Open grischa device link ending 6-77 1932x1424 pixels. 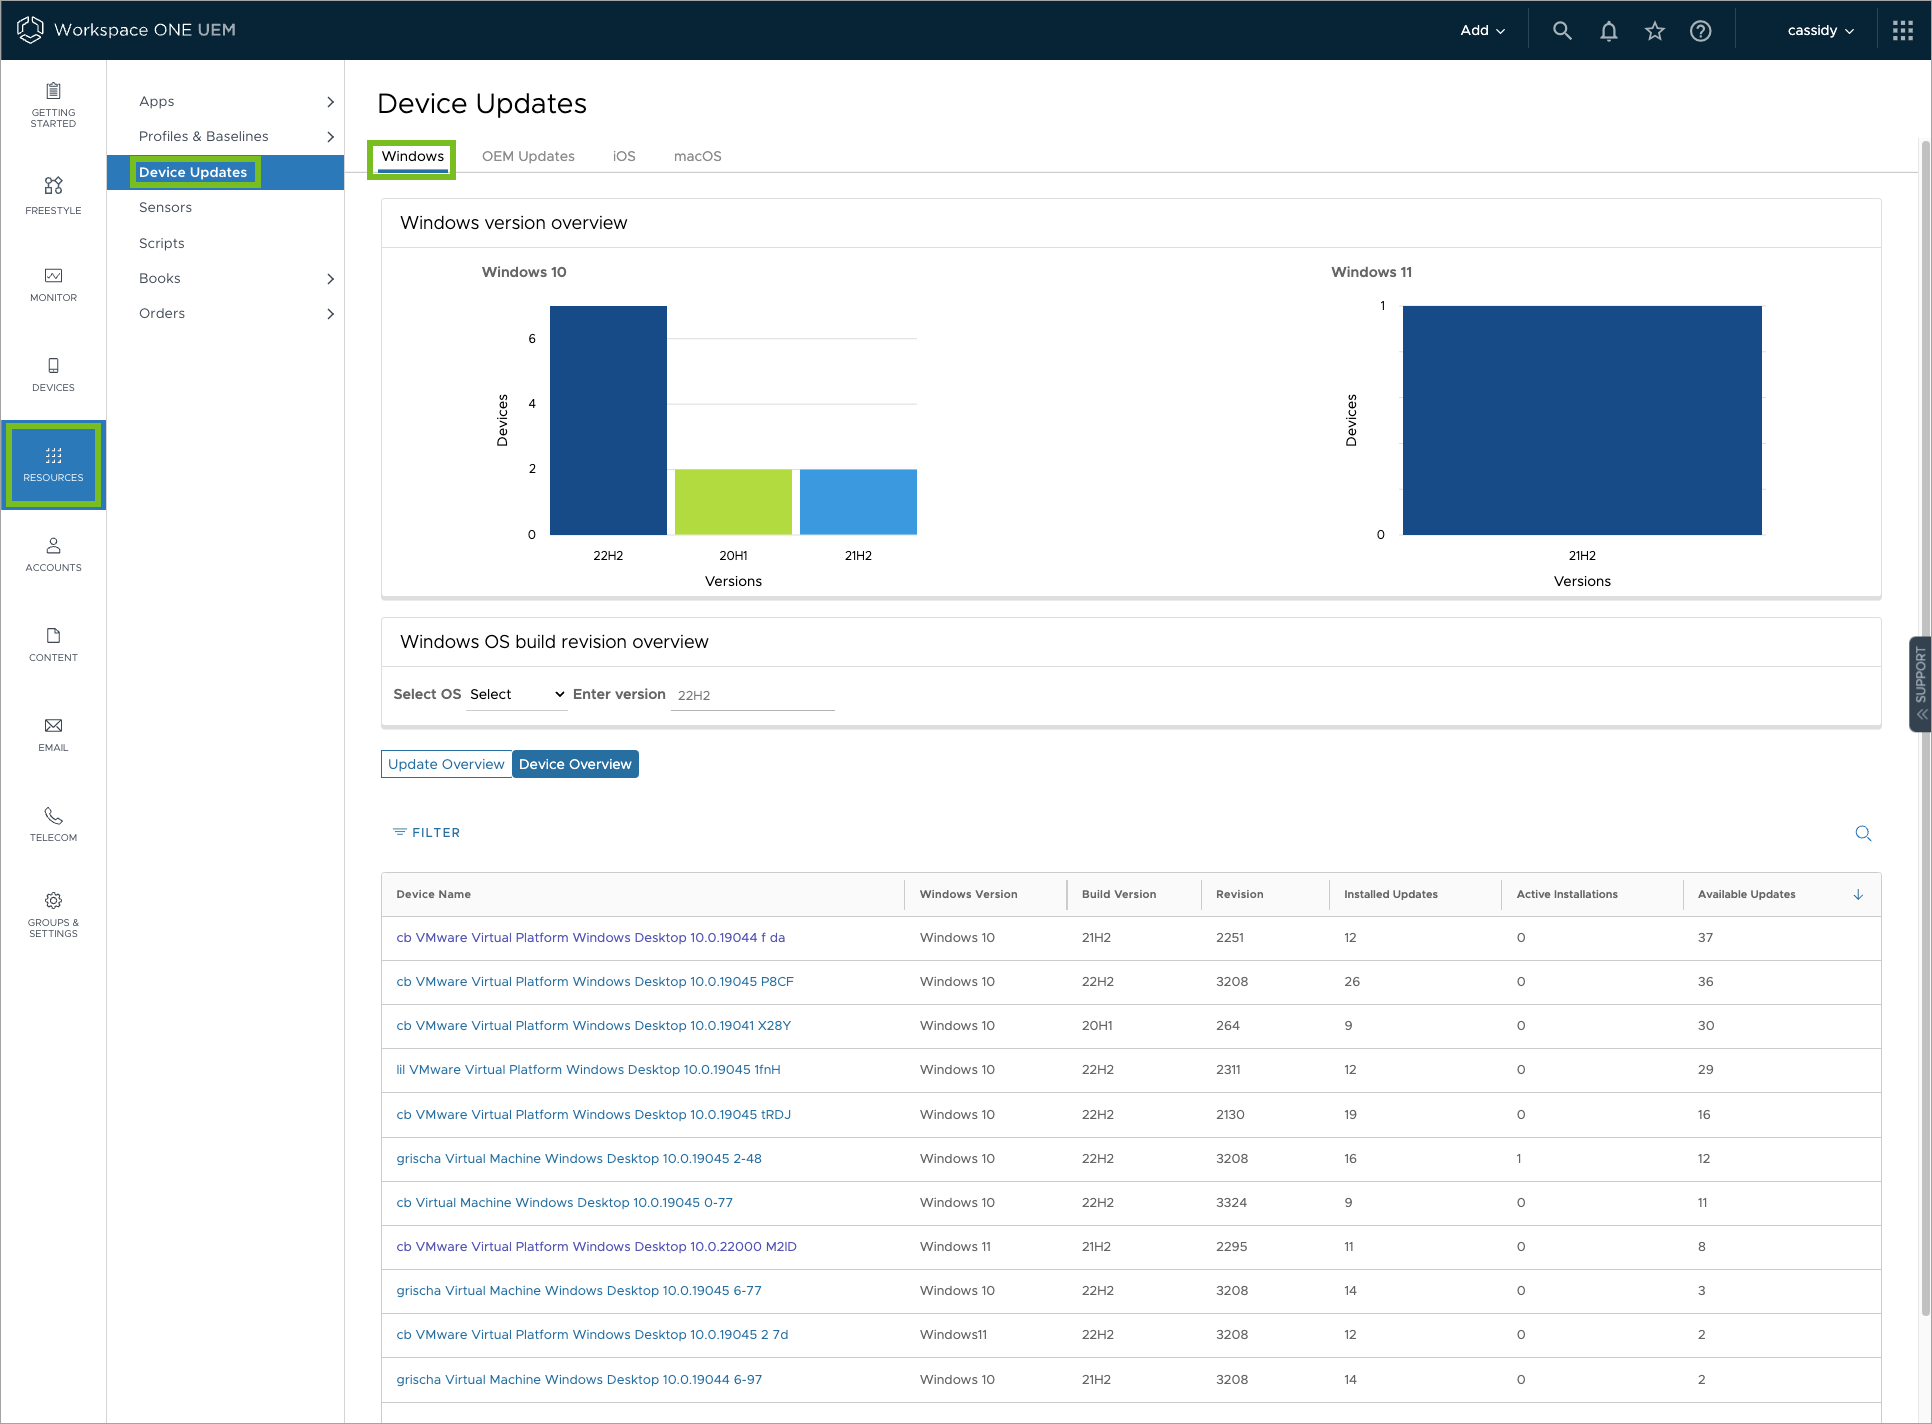[x=579, y=1291]
